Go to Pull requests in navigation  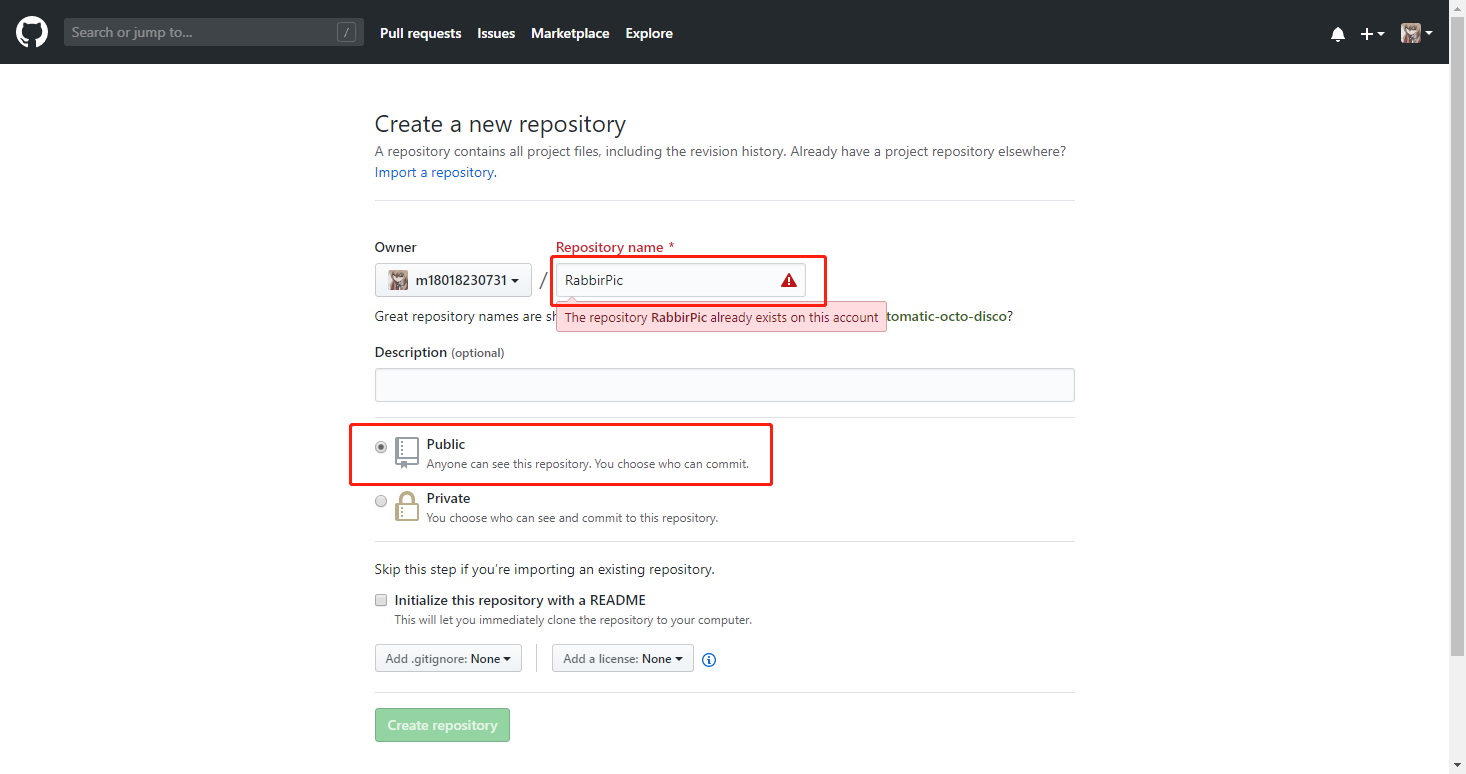(x=421, y=33)
